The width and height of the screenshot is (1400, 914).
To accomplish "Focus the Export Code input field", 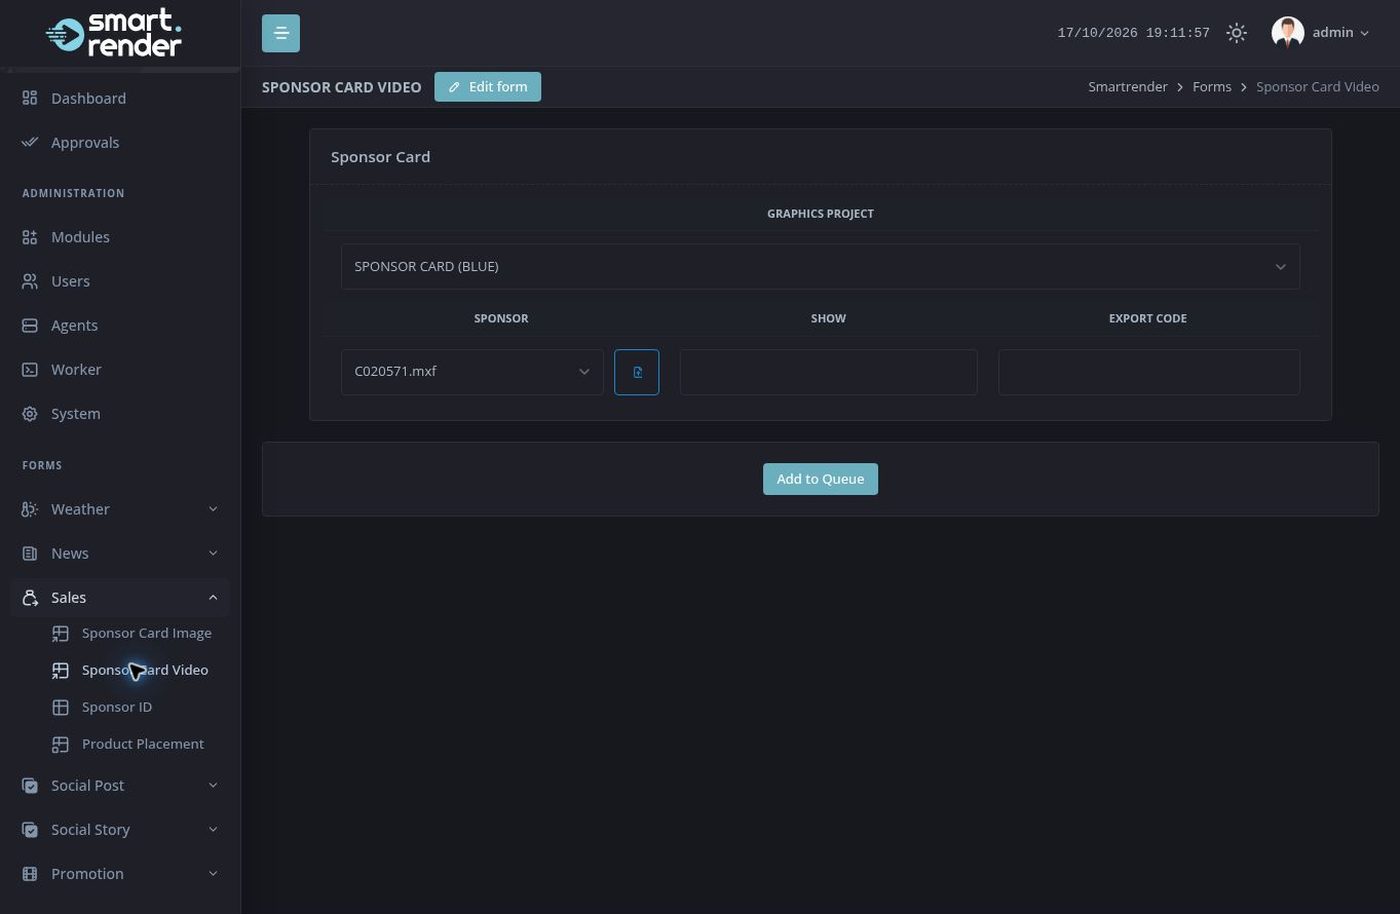I will point(1149,372).
